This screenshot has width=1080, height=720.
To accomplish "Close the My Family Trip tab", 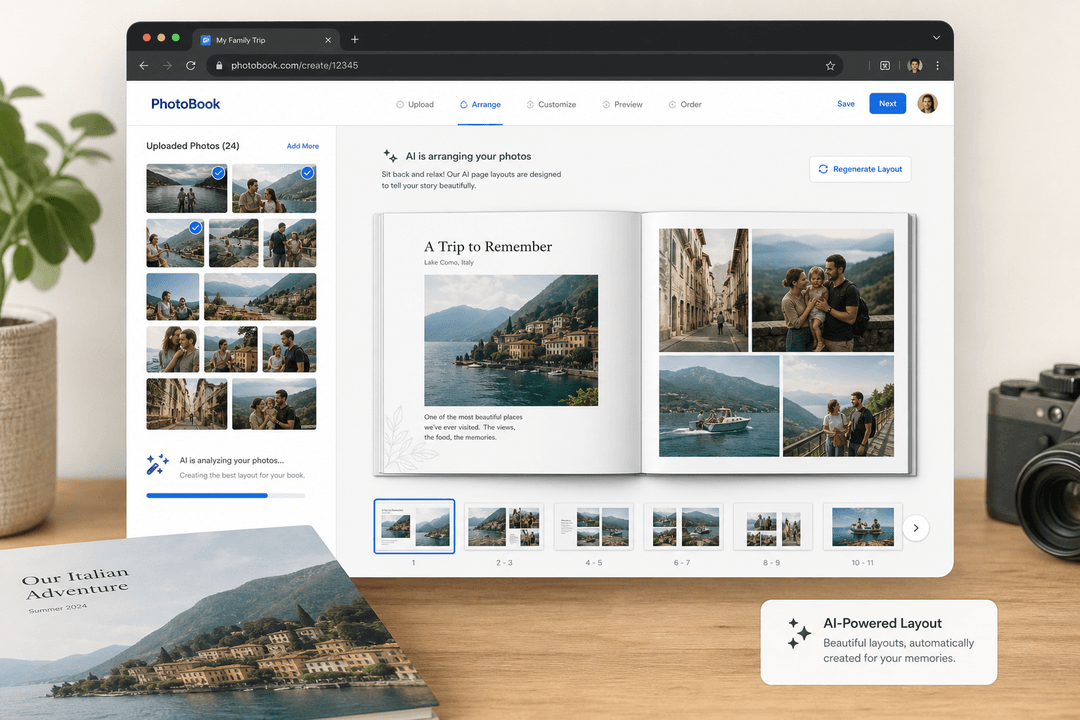I will point(328,40).
